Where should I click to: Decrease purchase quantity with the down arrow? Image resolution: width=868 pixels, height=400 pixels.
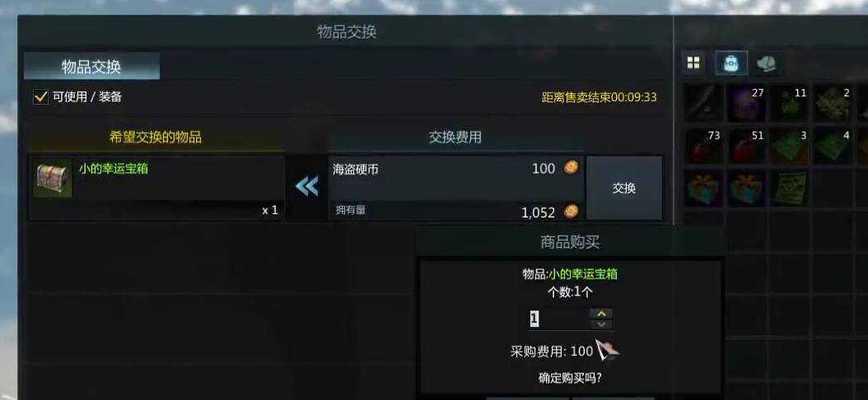point(601,324)
